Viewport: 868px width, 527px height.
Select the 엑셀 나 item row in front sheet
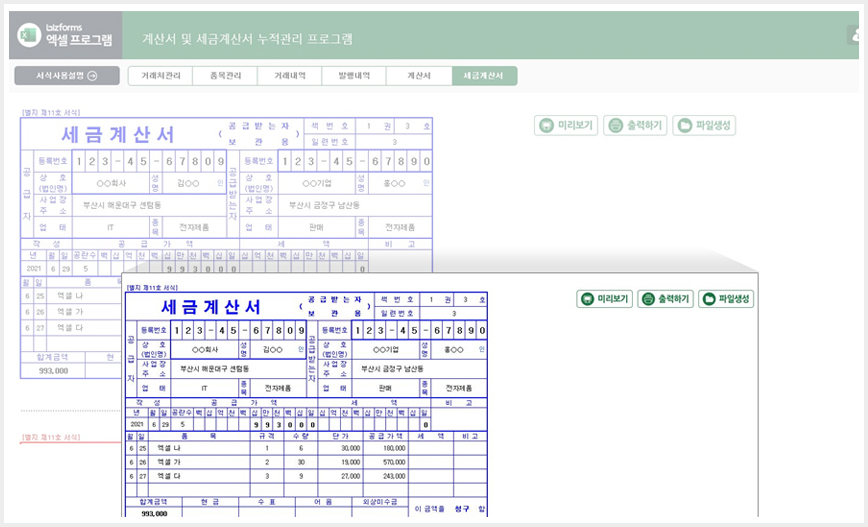click(x=306, y=448)
